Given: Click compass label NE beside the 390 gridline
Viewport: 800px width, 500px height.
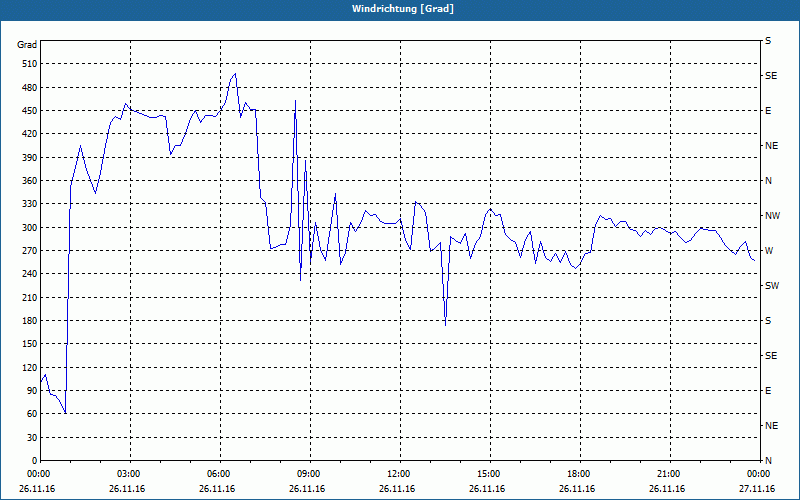Looking at the screenshot, I should click(x=771, y=146).
